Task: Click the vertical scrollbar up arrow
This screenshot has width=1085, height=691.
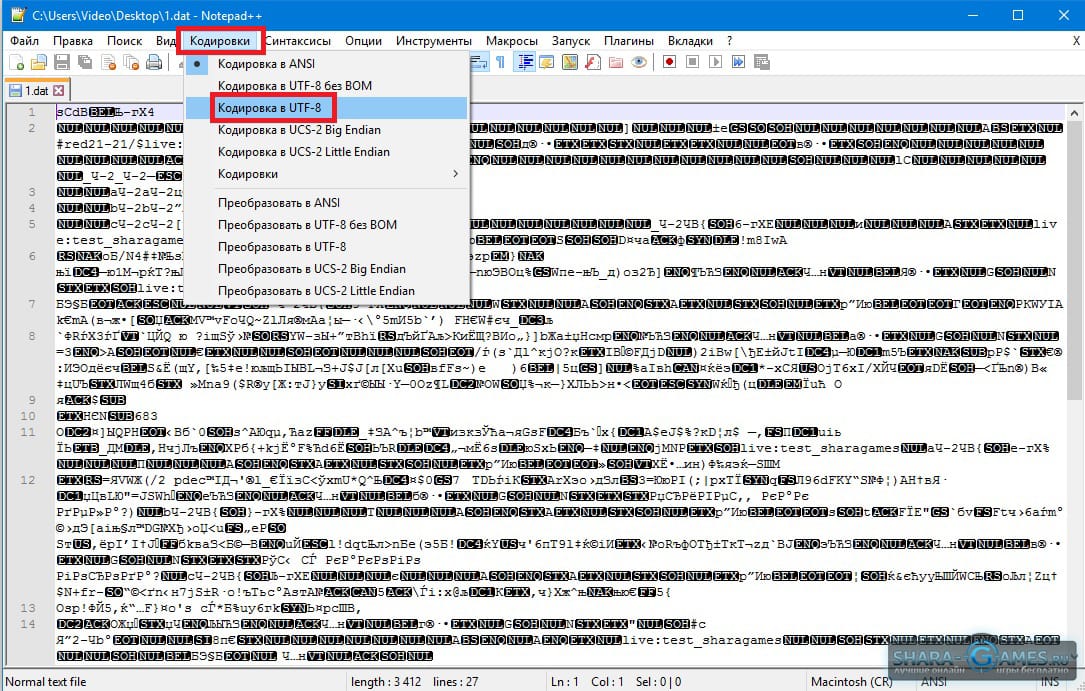Action: click(x=1073, y=112)
